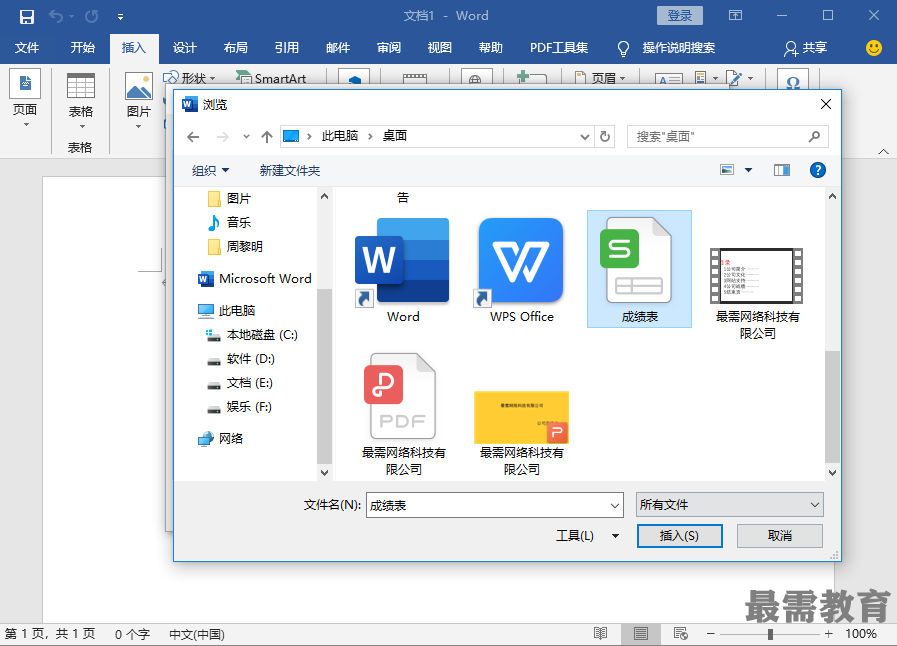Viewport: 897px width, 646px height.
Task: Click the 文件名 input field
Action: click(494, 505)
